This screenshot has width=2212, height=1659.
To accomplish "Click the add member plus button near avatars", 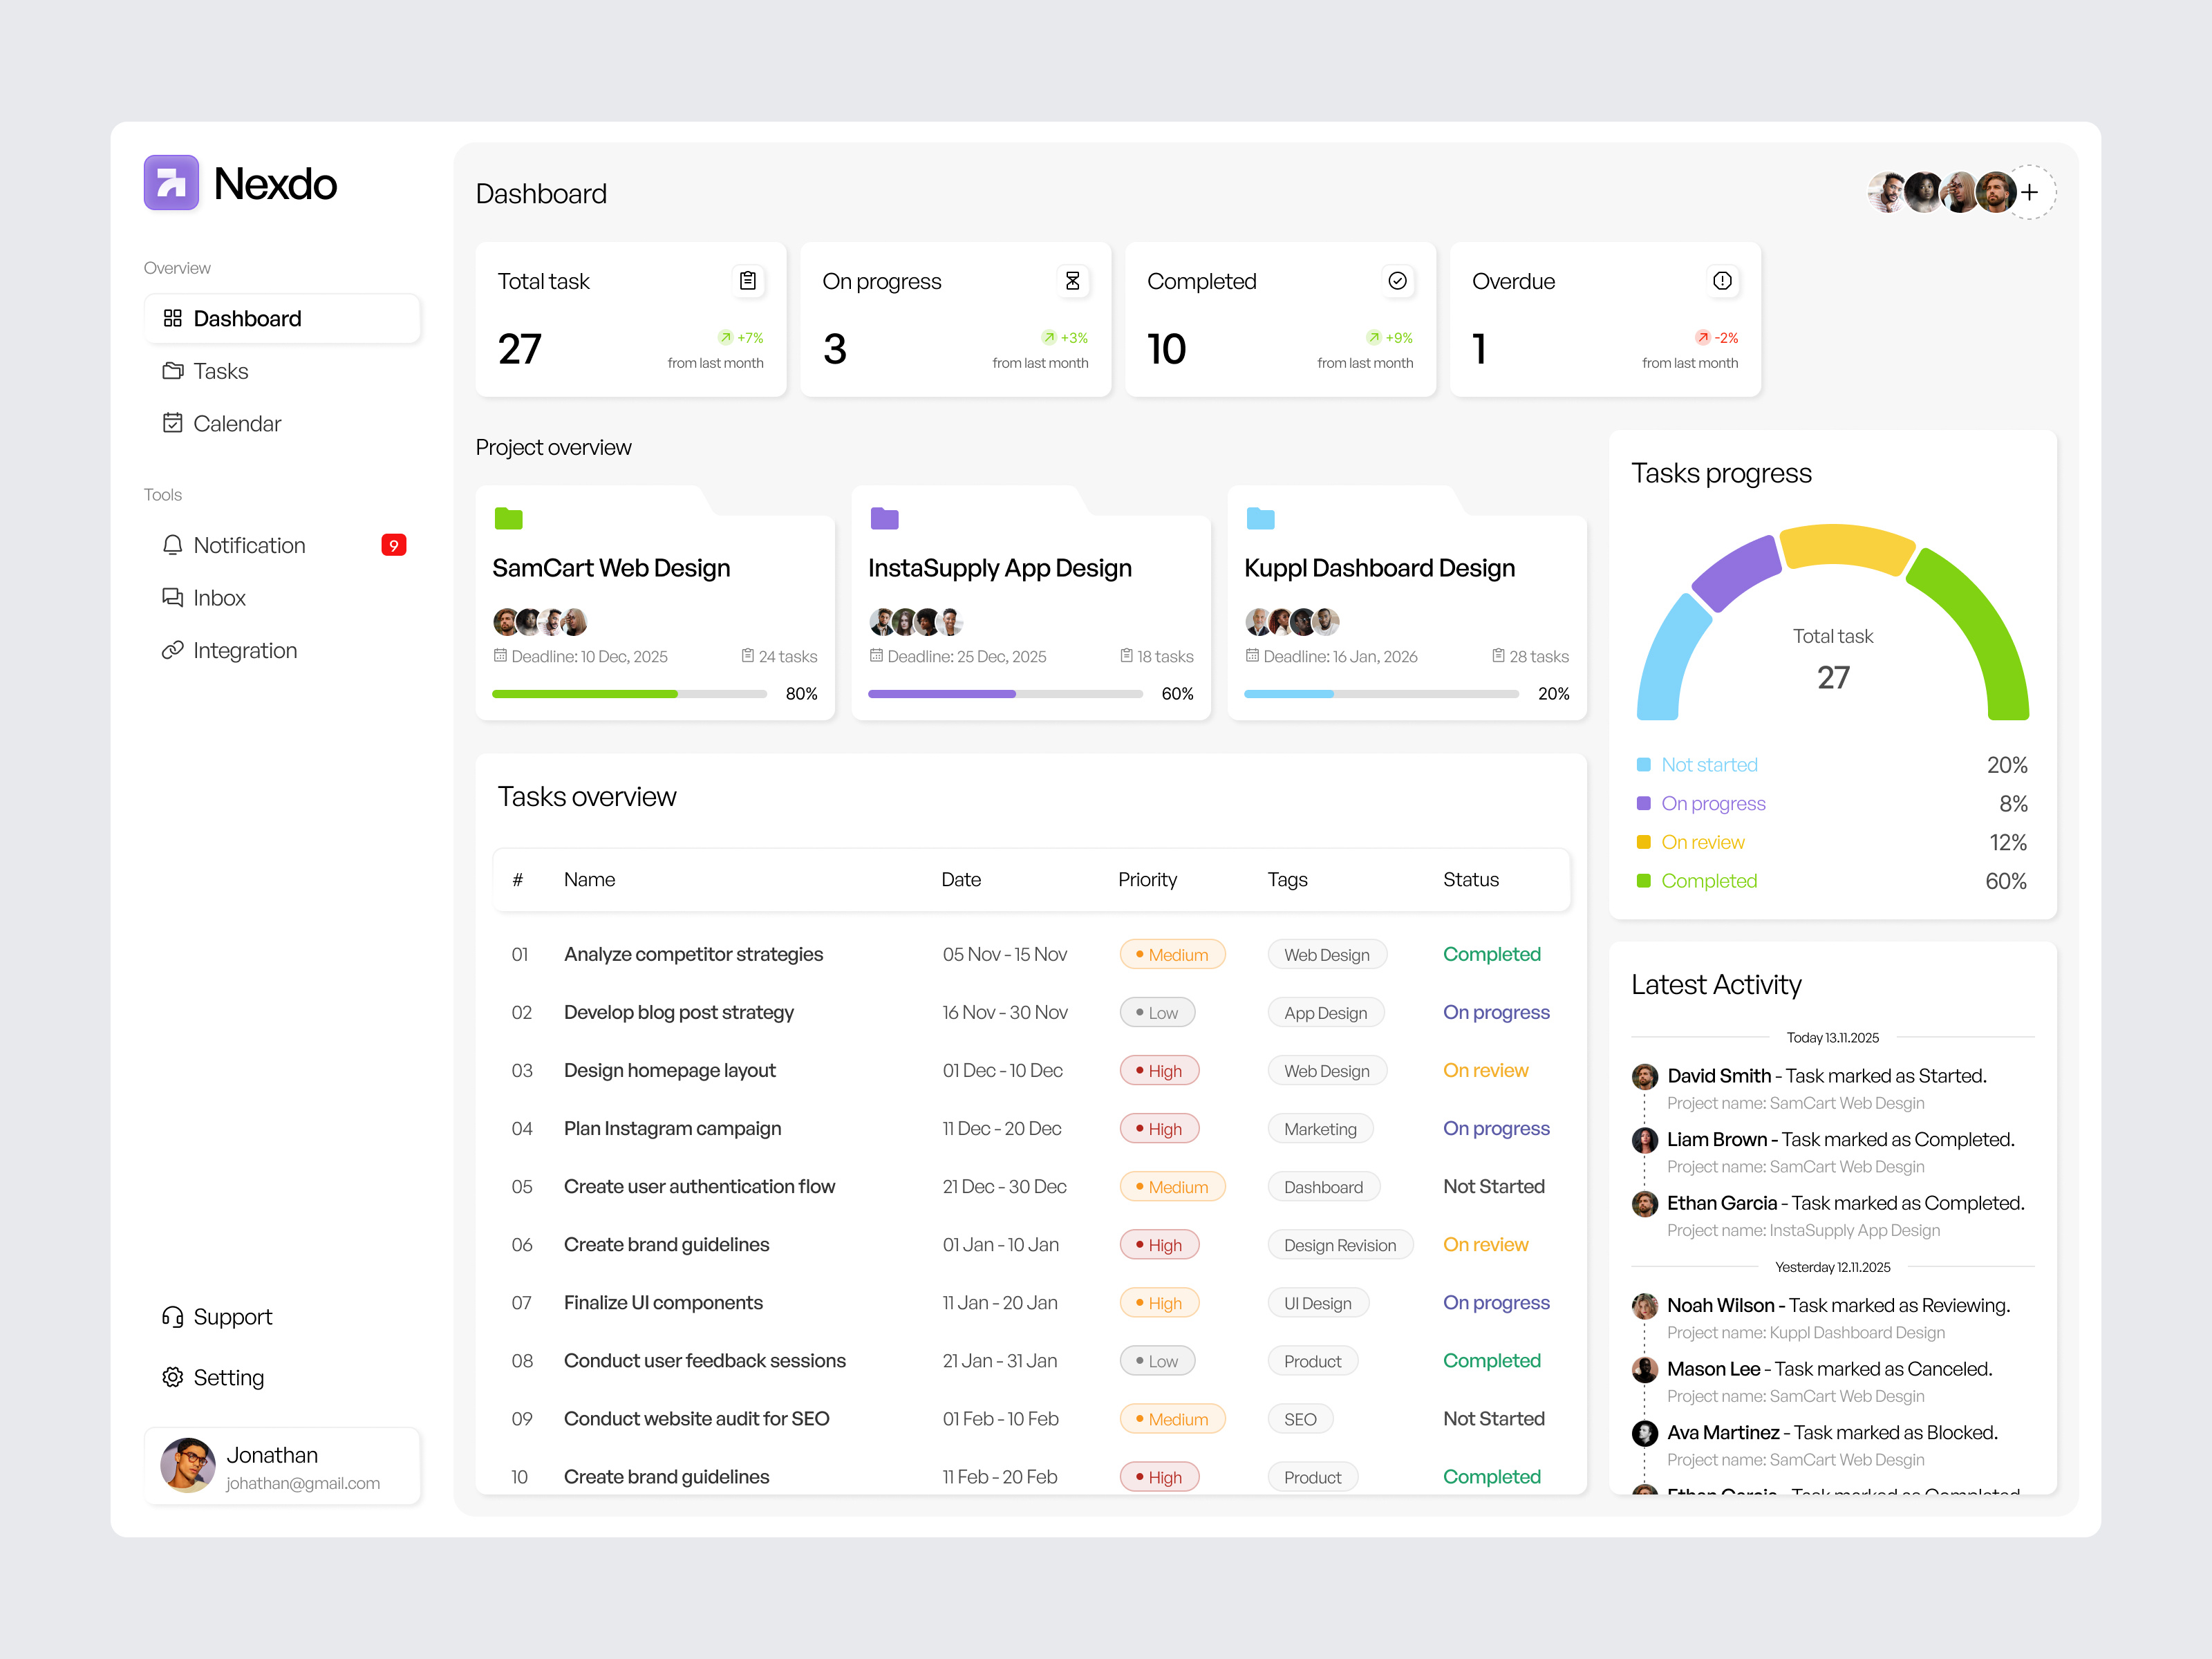I will pos(2029,192).
